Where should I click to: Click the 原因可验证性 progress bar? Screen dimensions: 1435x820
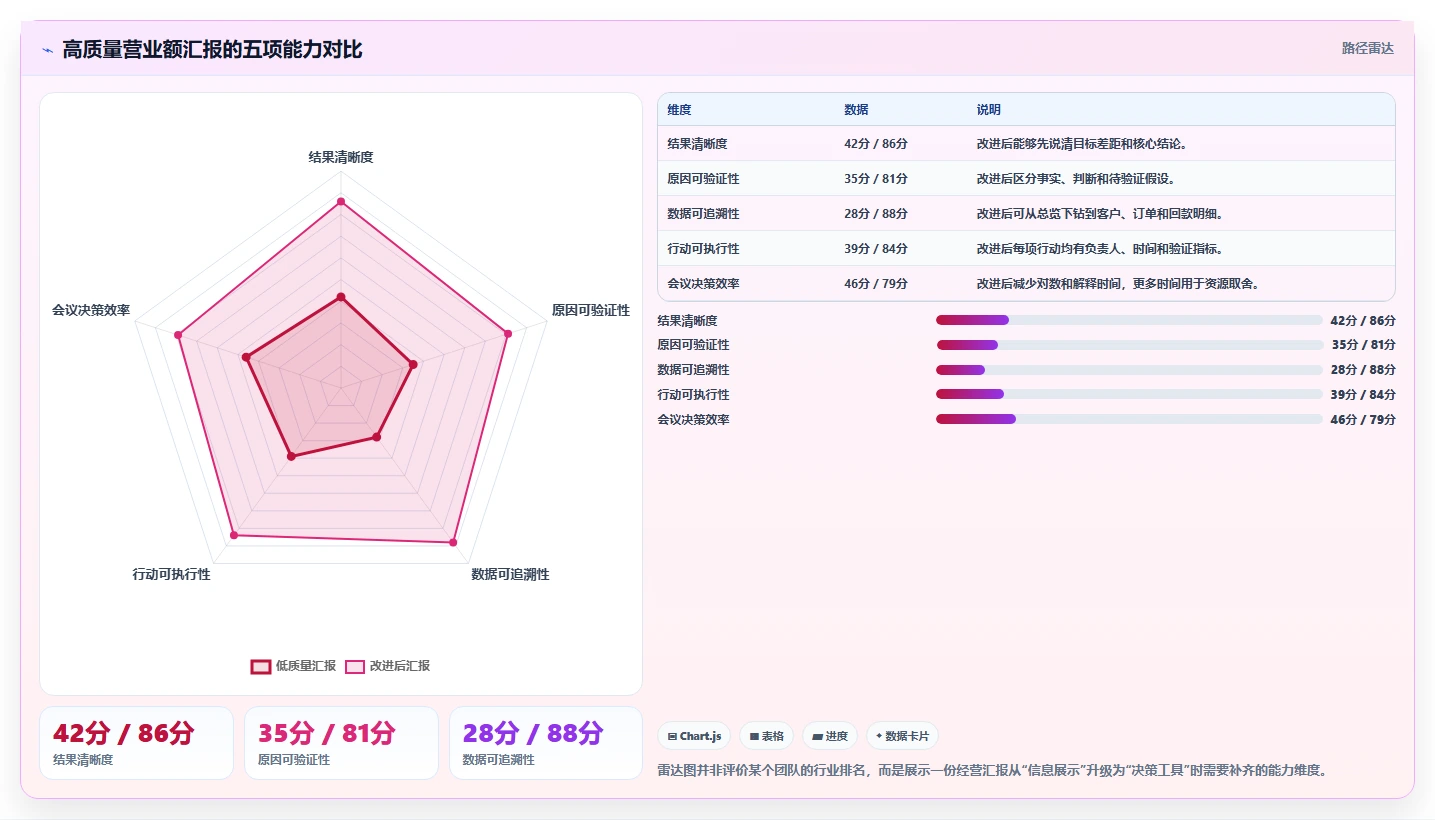click(1129, 345)
